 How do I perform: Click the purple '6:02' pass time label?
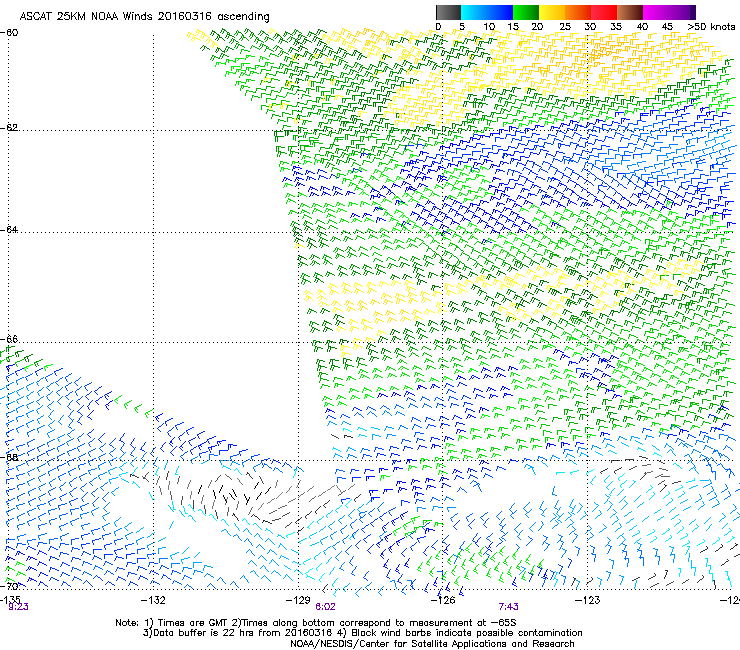[325, 607]
